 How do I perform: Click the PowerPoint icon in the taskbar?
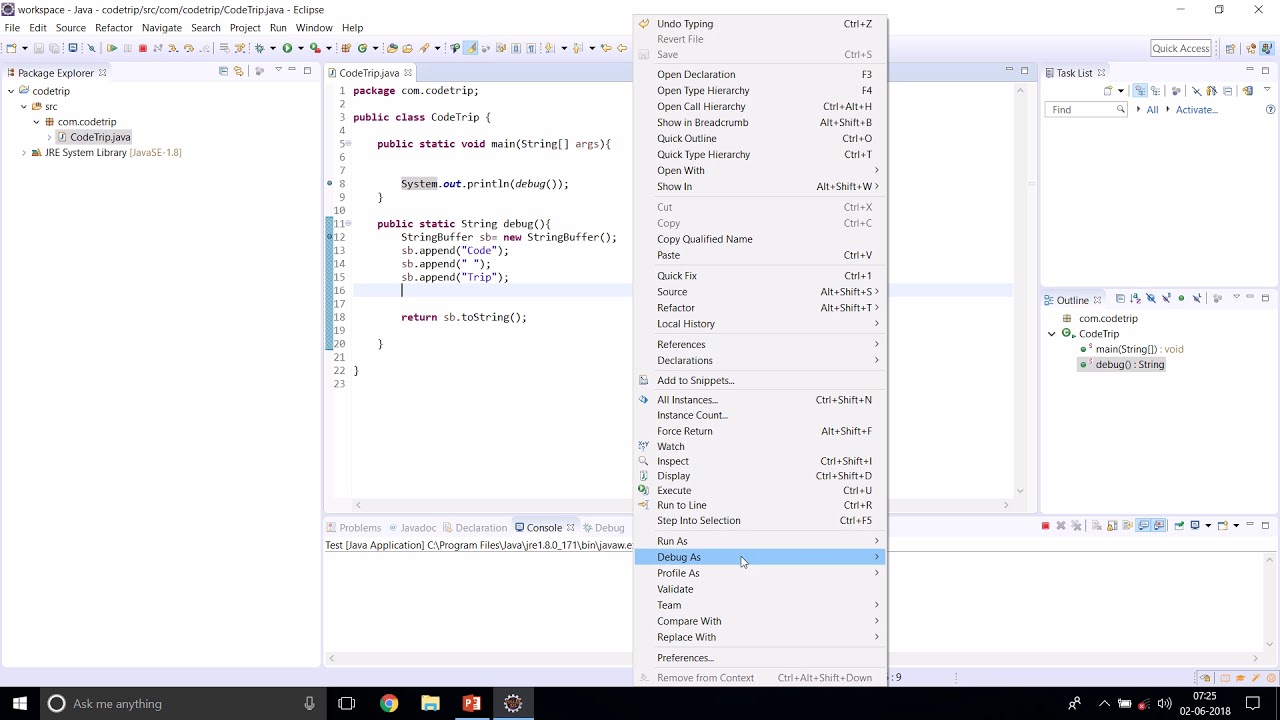(472, 703)
